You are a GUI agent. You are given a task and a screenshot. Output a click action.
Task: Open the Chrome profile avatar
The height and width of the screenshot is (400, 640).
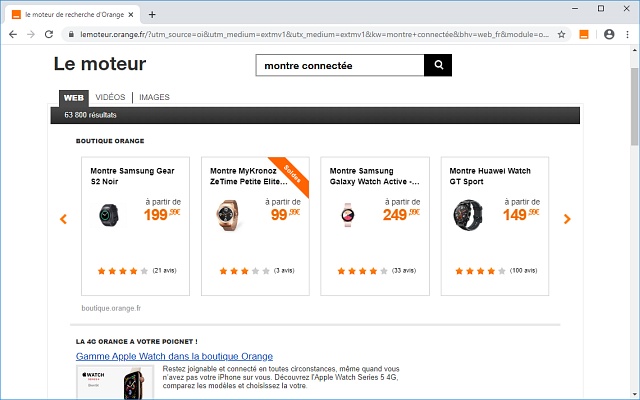point(609,35)
